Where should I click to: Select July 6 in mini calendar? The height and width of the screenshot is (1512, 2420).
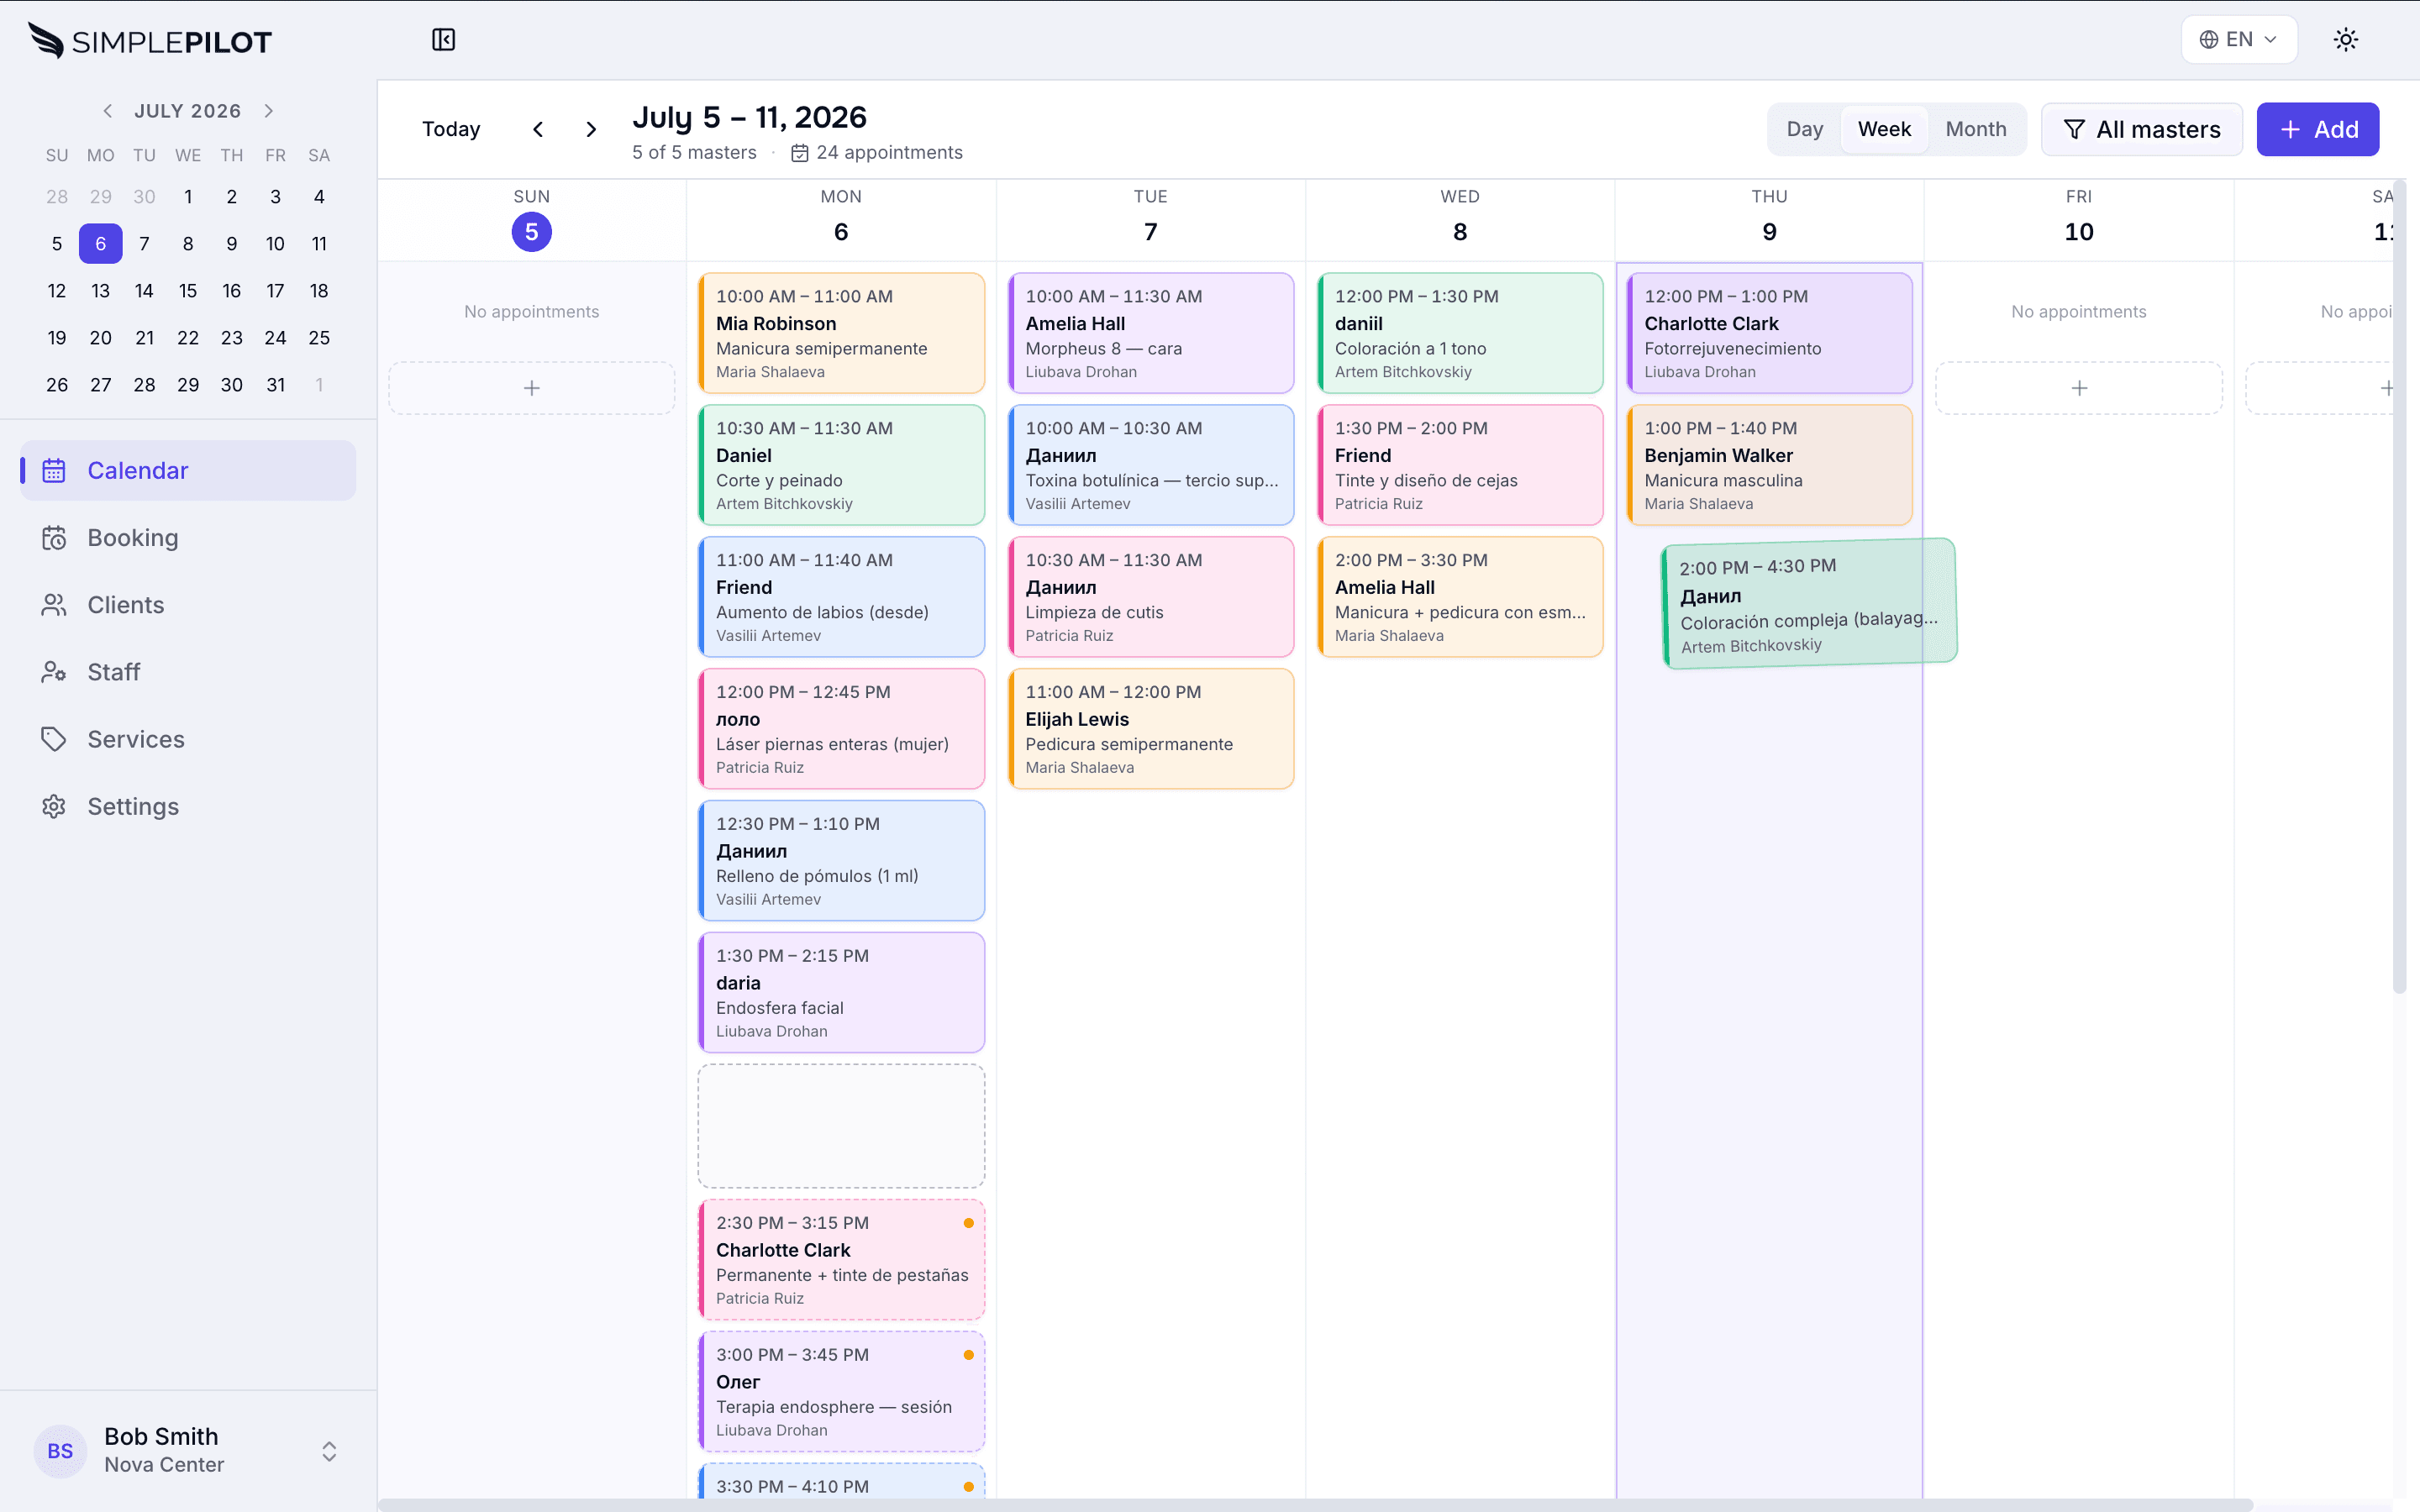(101, 244)
